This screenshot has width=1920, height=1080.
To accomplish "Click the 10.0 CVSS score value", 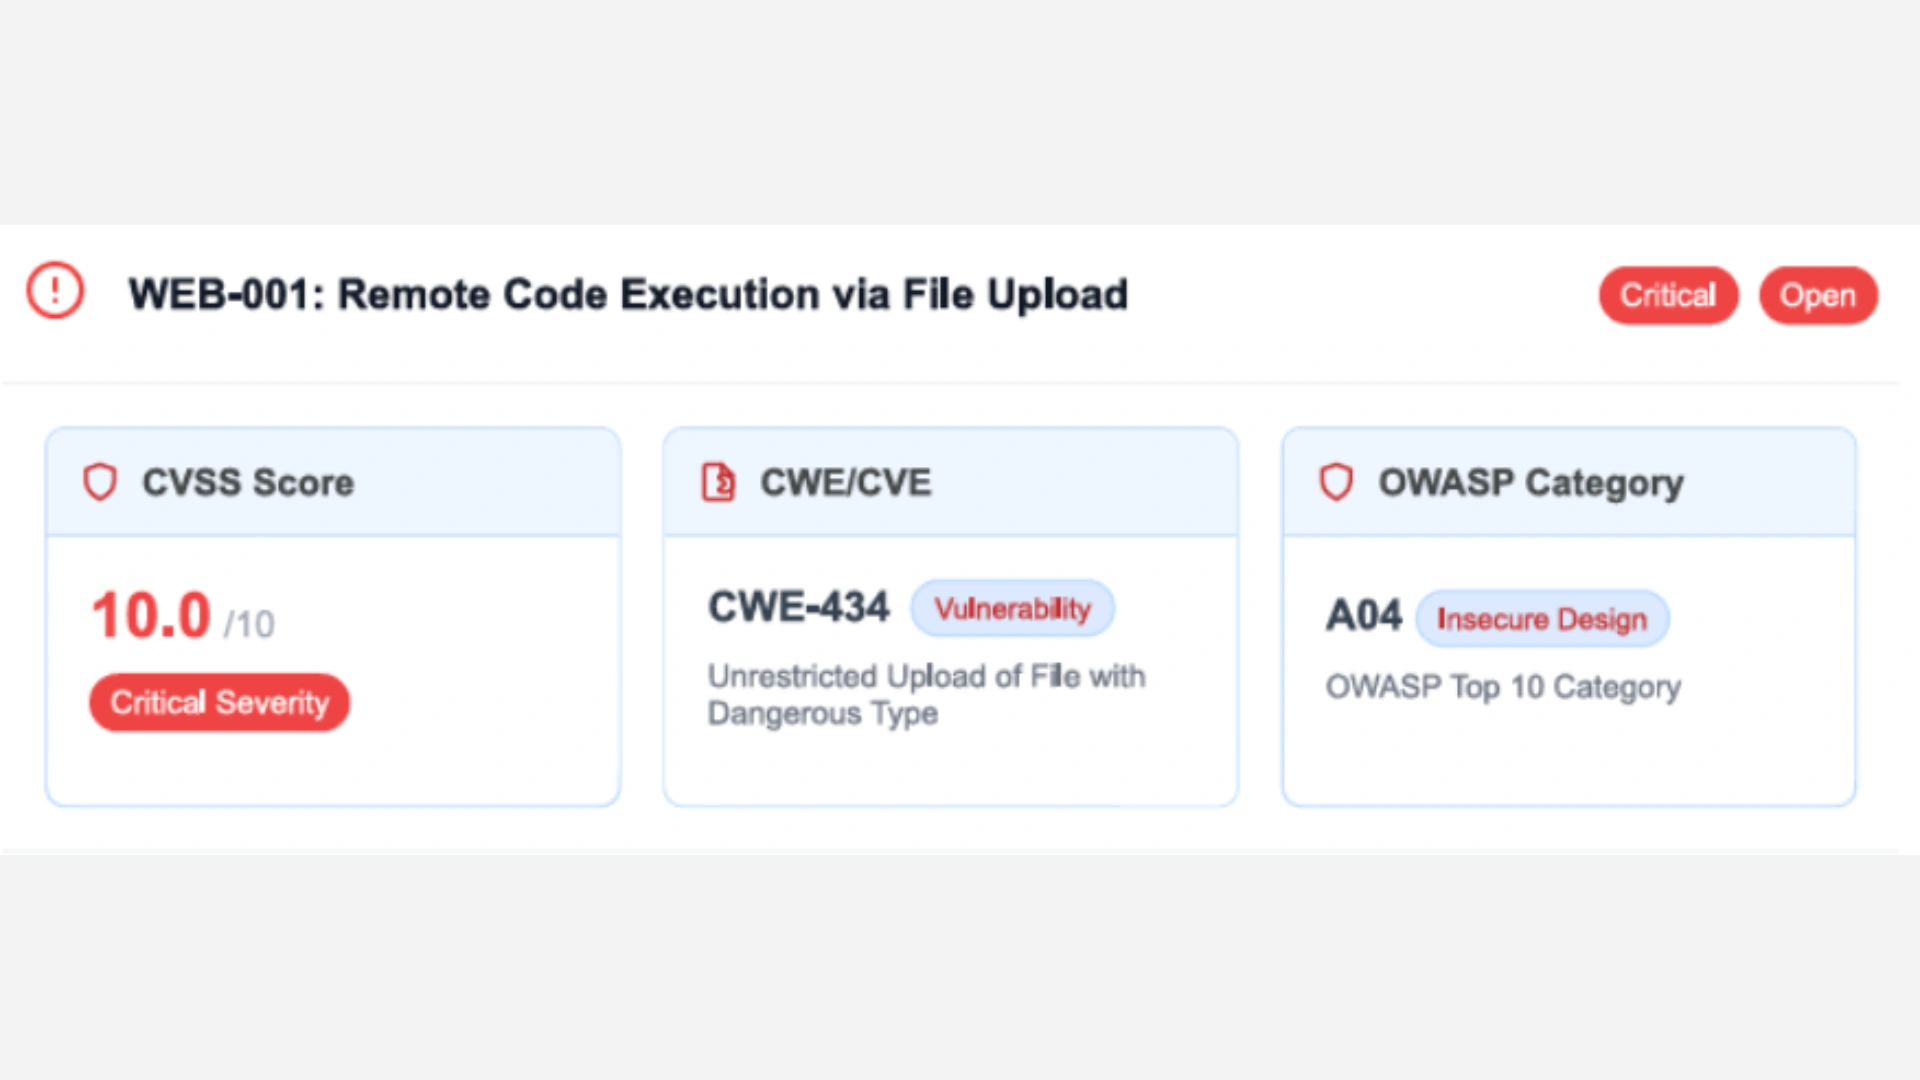I will pos(151,615).
